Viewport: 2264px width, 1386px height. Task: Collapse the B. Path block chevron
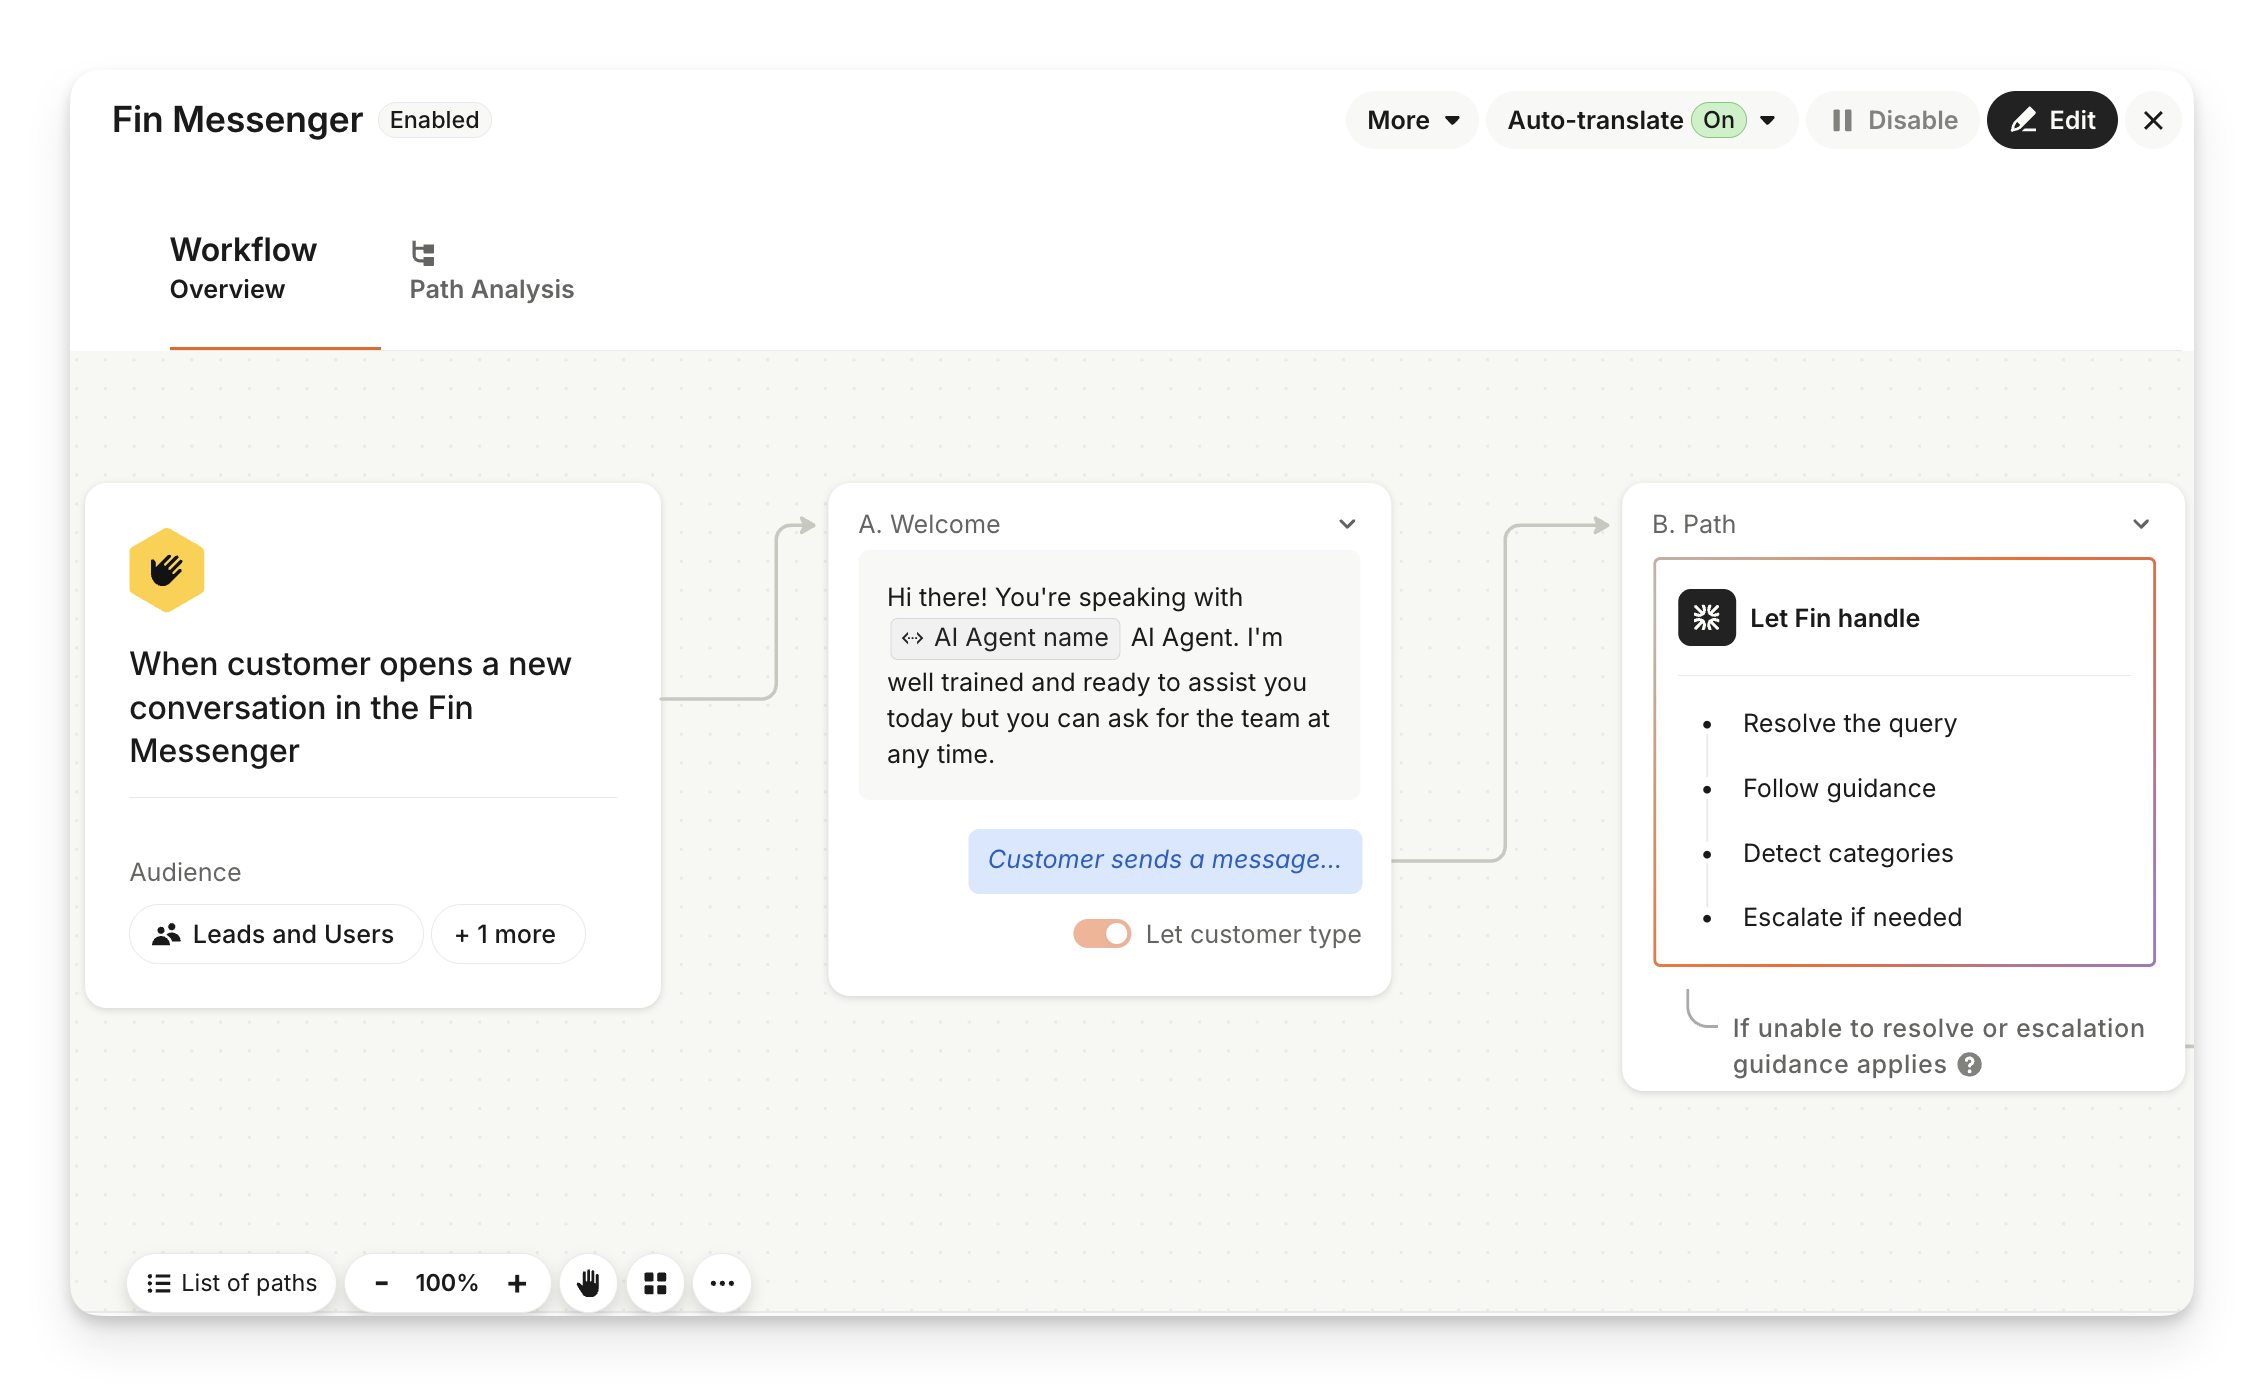pos(2140,524)
